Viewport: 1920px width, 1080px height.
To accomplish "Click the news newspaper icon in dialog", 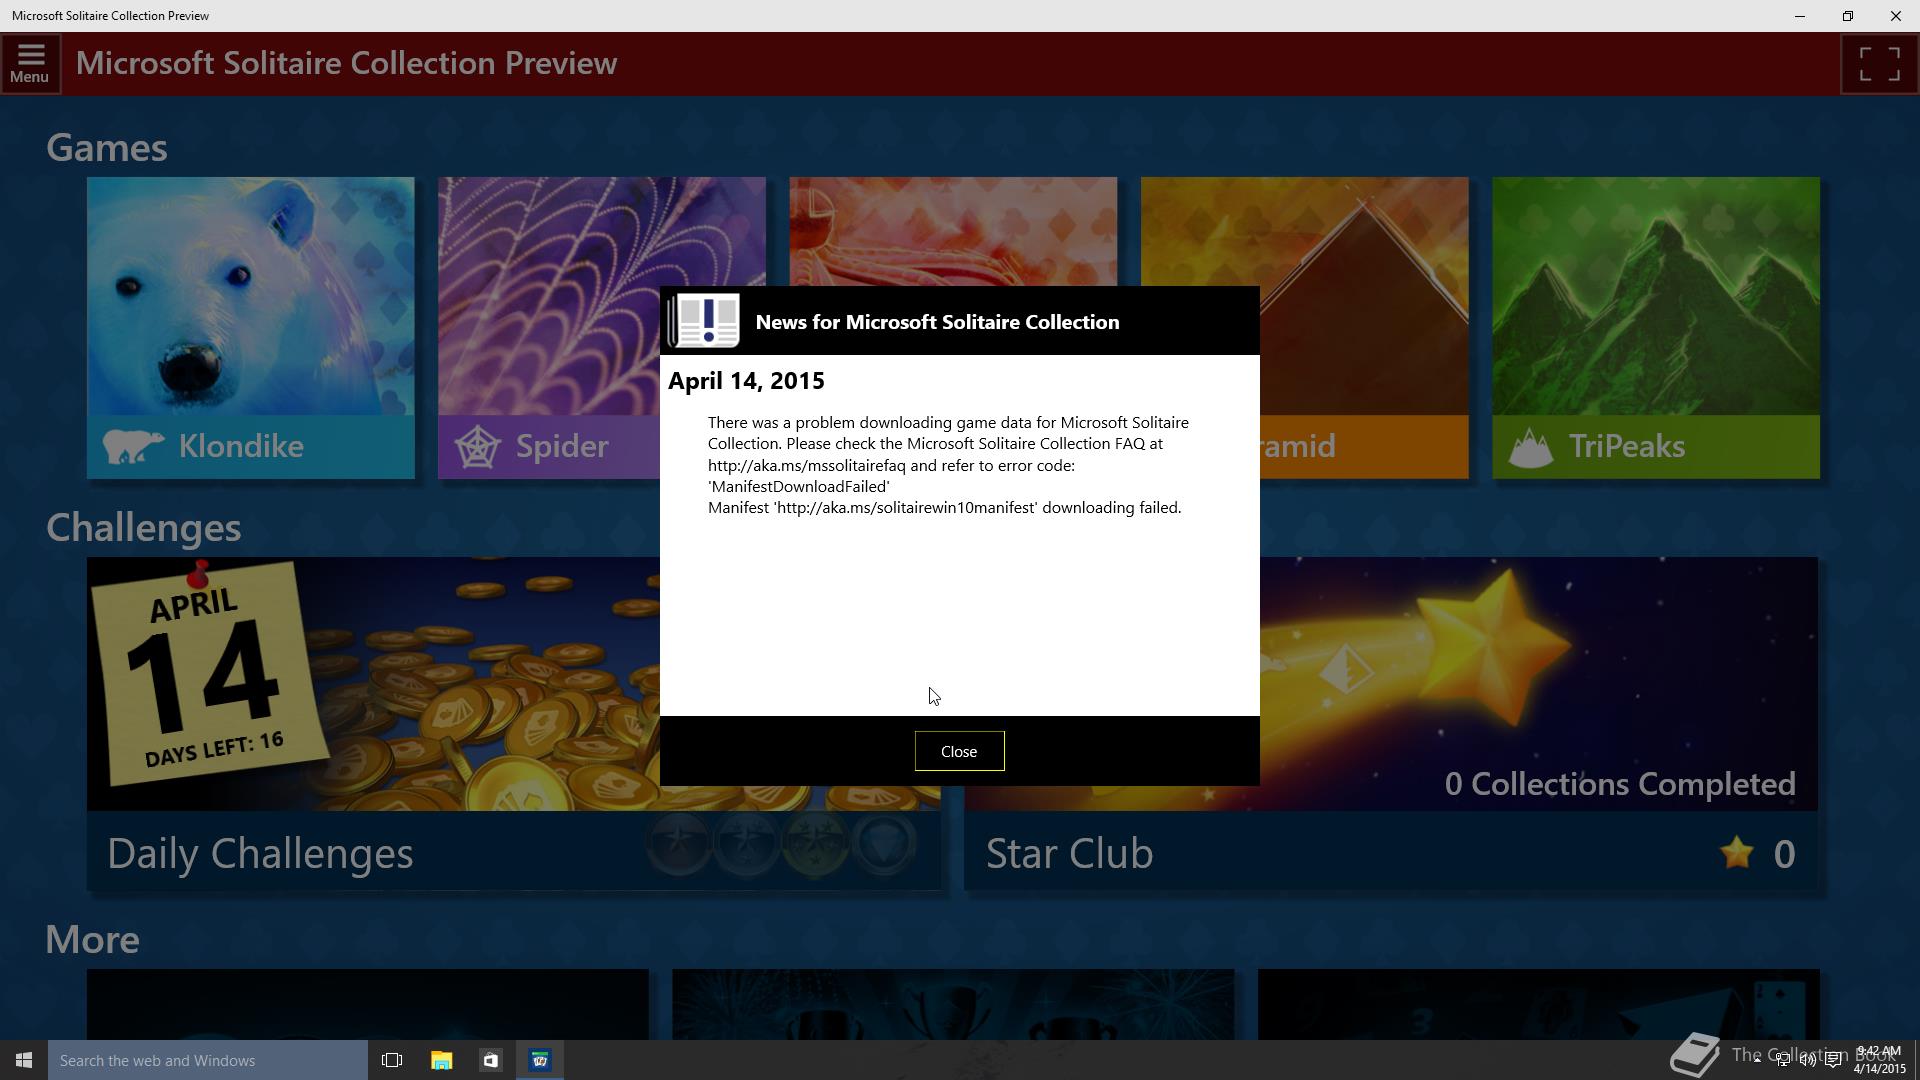I will point(704,321).
